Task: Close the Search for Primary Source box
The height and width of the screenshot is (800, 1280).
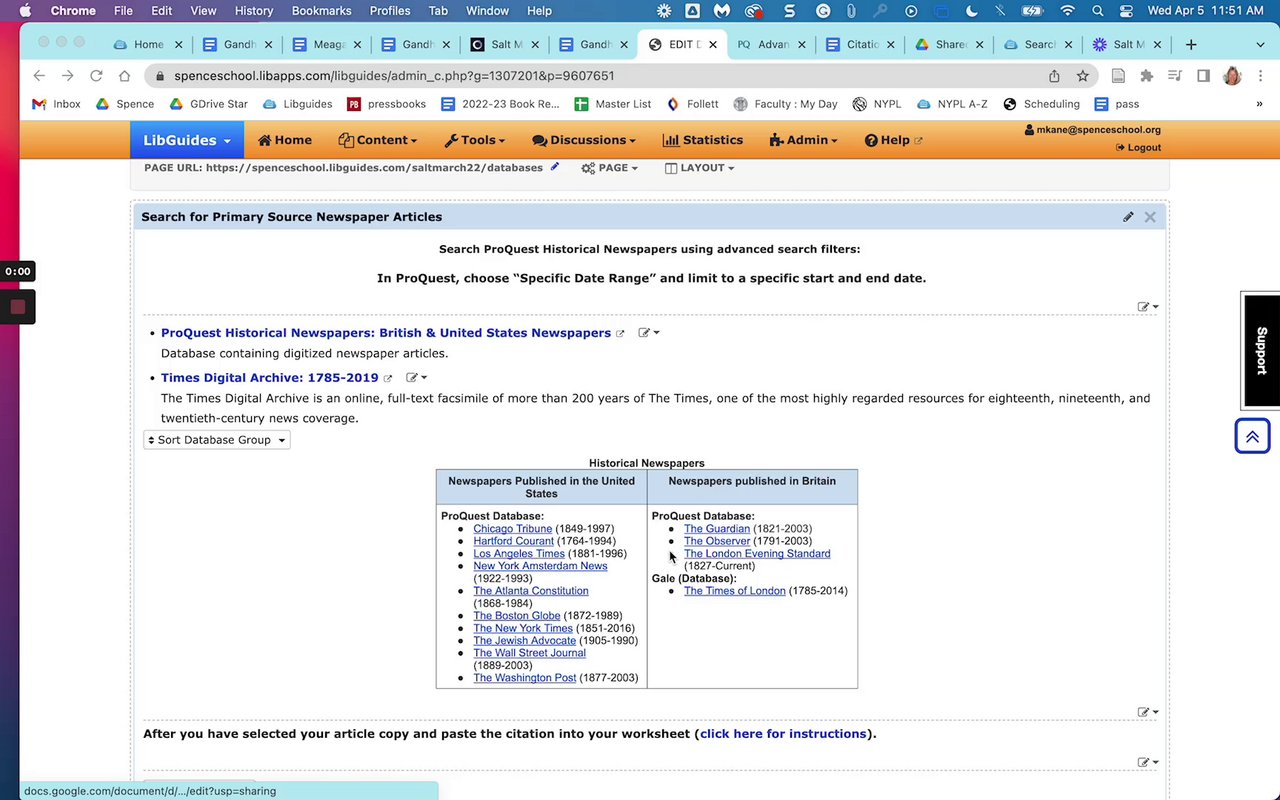Action: pos(1150,217)
